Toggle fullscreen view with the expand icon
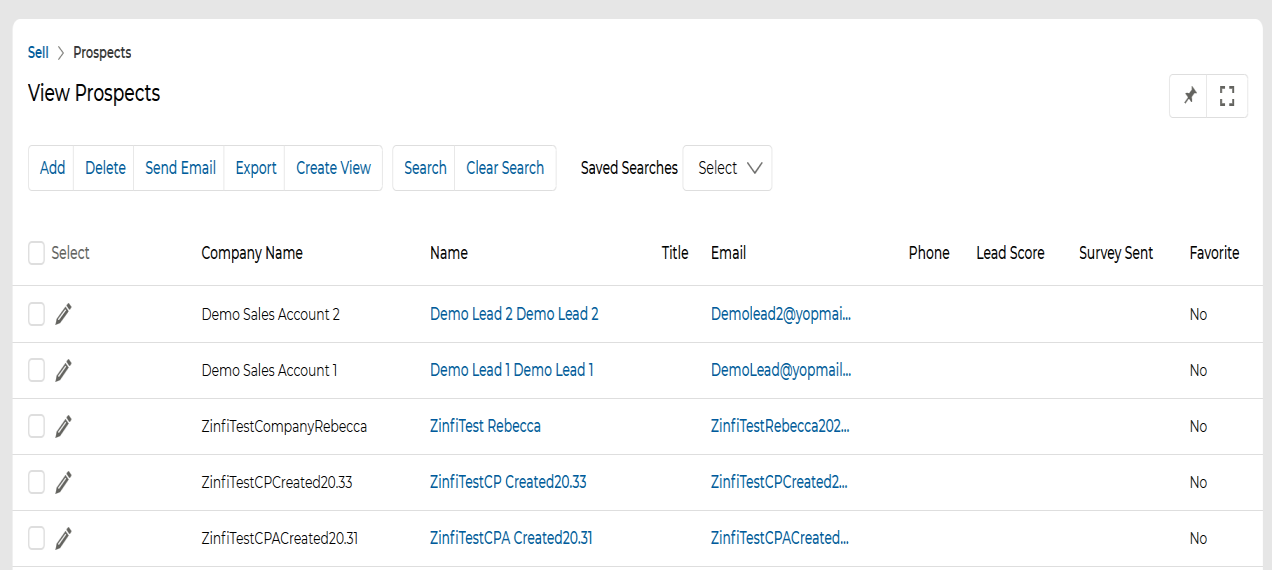The height and width of the screenshot is (570, 1272). point(1227,96)
